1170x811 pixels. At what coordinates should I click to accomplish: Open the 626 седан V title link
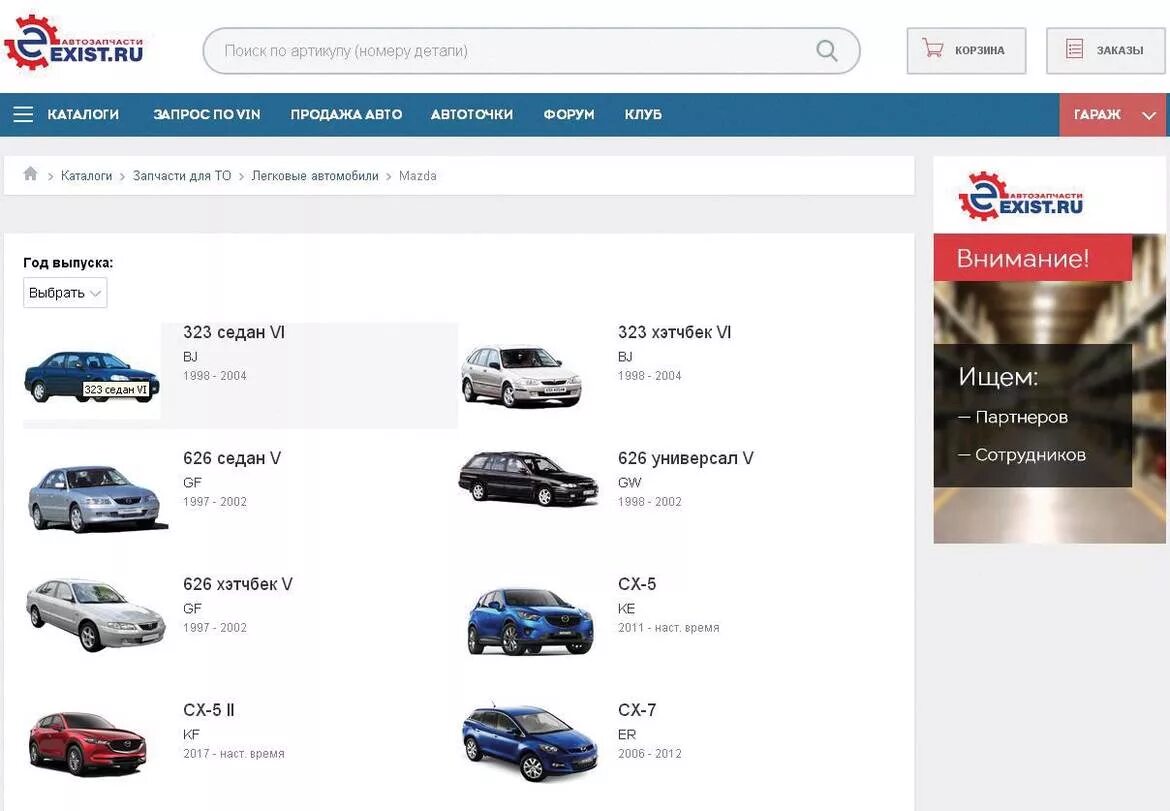pos(232,458)
